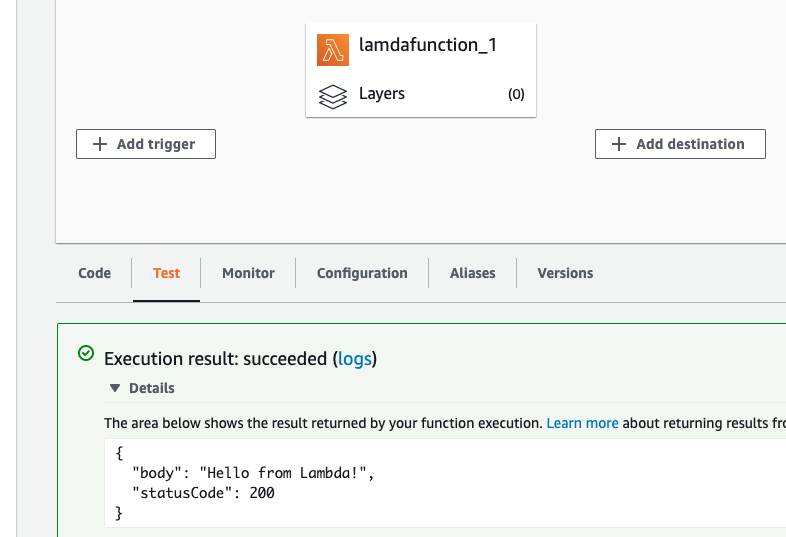Follow the Learn more link
The height and width of the screenshot is (537, 786).
coord(582,423)
